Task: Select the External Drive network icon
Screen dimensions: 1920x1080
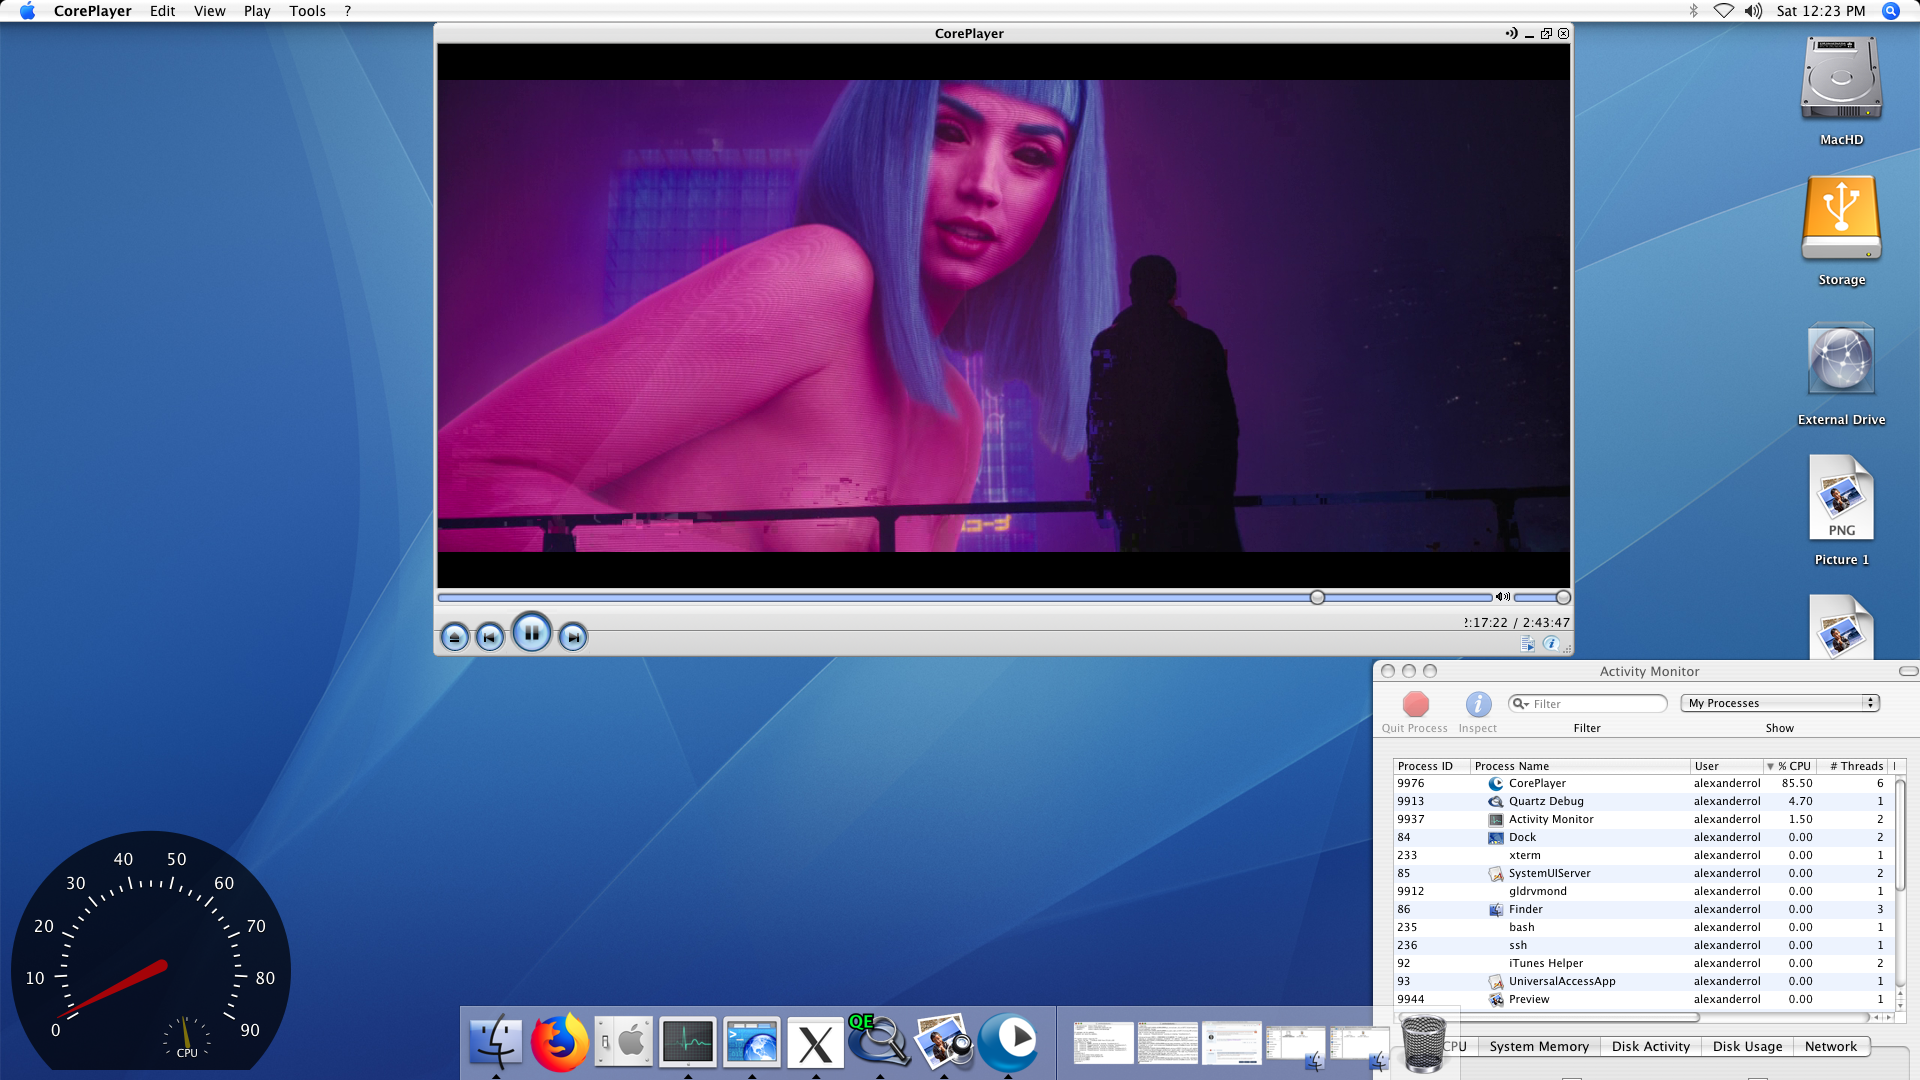Action: 1841,360
